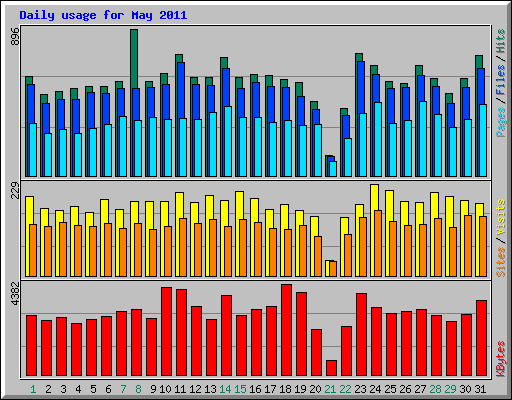The width and height of the screenshot is (512, 400).
Task: Select the red KBytes bar for day 31
Action: point(481,338)
